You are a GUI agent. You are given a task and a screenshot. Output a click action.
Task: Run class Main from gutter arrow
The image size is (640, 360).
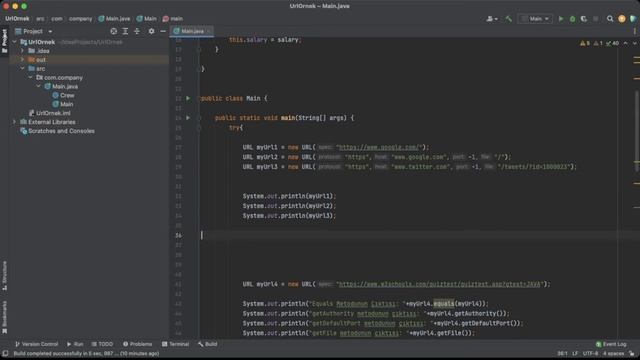[x=188, y=98]
